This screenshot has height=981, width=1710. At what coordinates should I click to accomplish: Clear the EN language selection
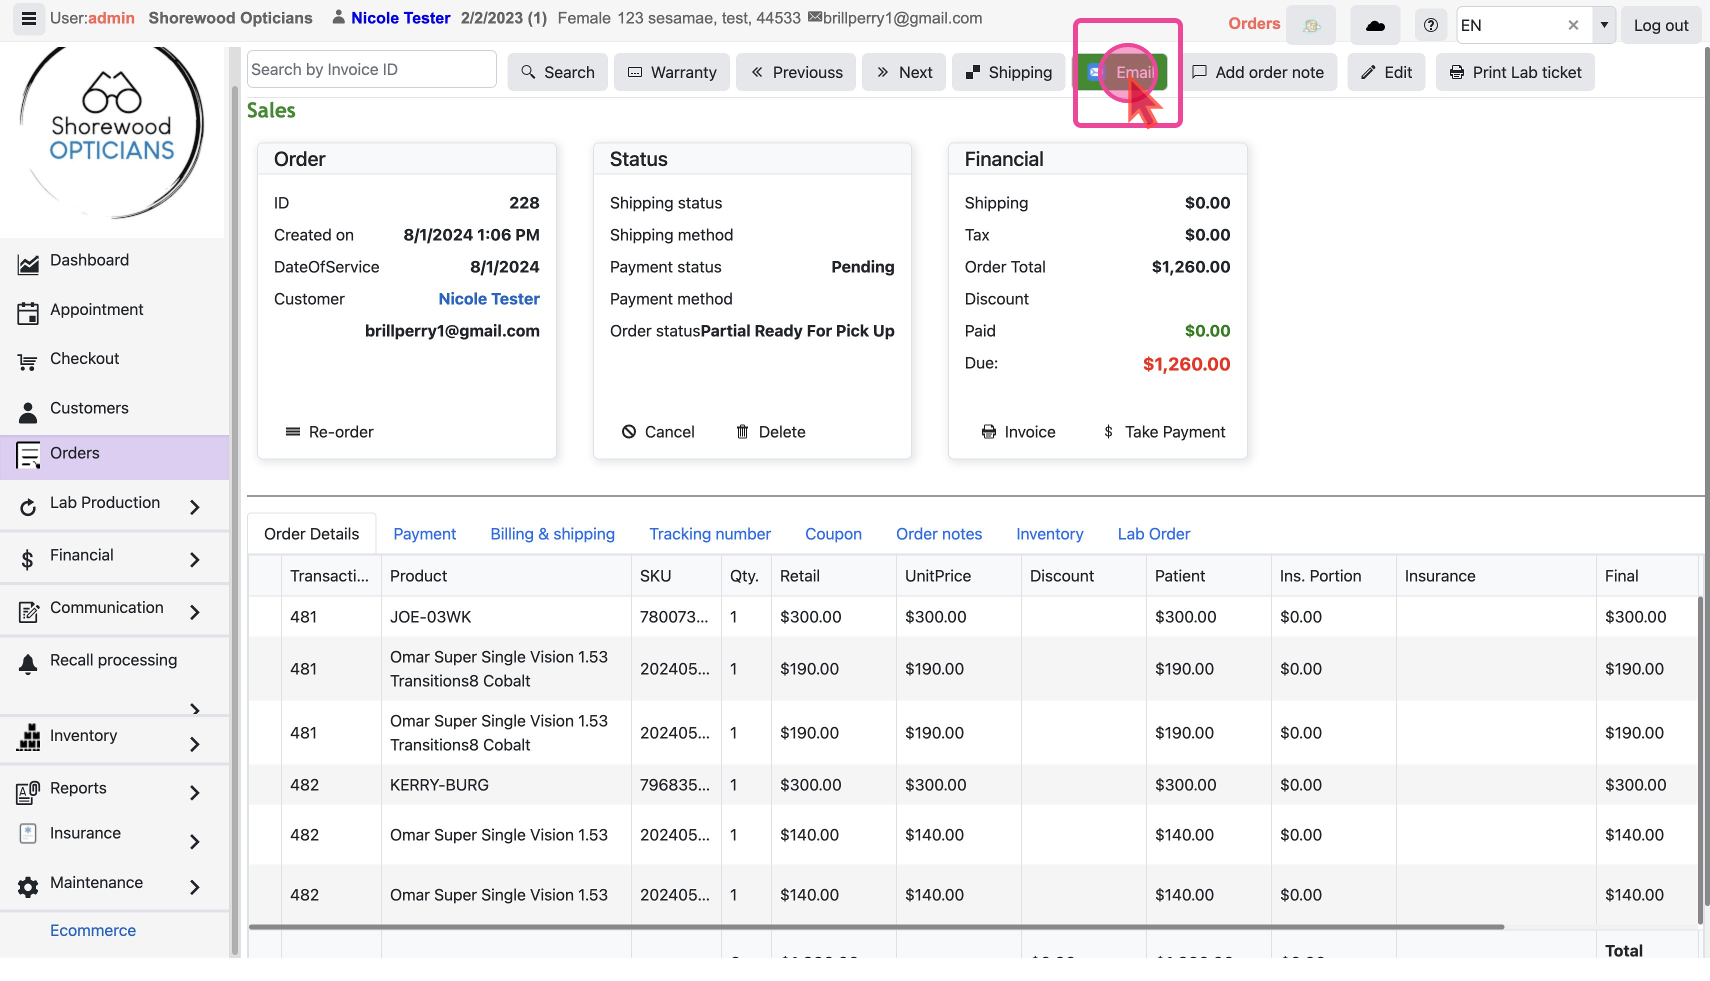coord(1573,26)
